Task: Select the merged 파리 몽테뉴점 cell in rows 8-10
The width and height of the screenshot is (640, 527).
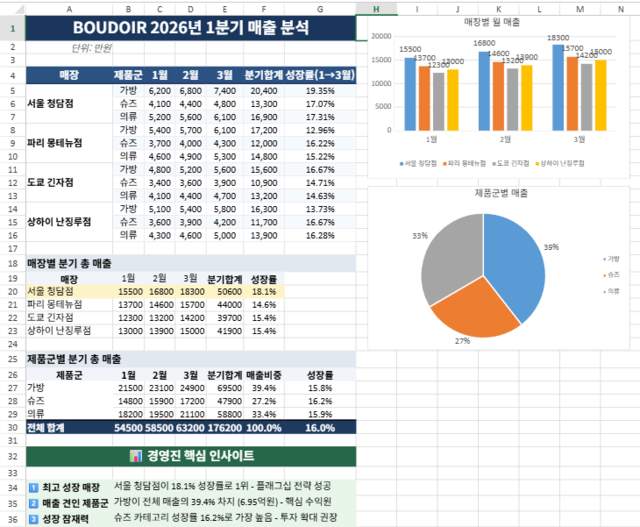Action: 69,143
